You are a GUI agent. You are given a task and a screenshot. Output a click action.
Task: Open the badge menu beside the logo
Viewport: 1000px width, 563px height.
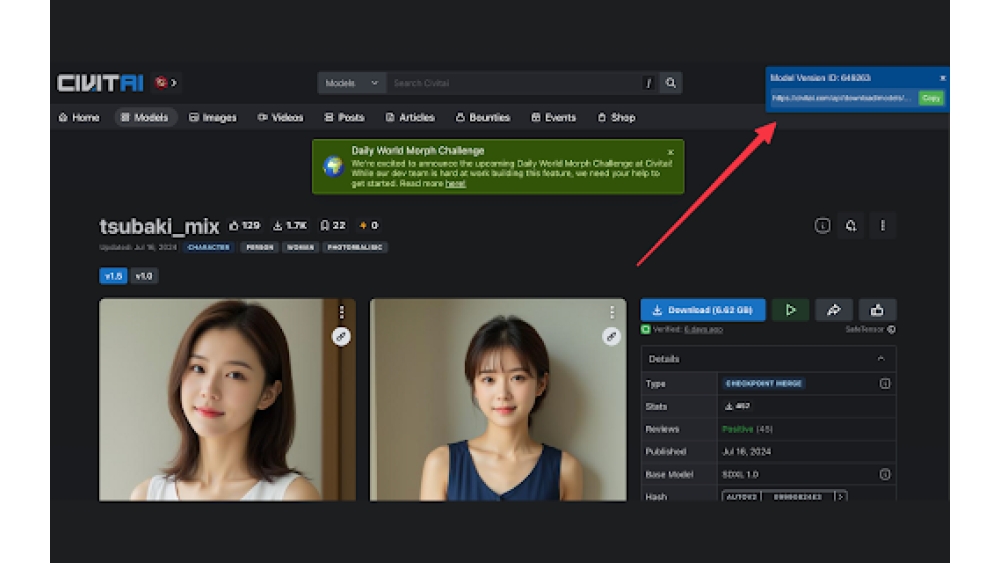tap(166, 83)
